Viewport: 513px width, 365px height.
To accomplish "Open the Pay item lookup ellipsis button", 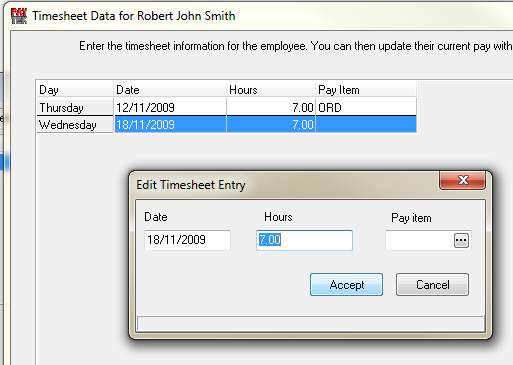I will pyautogui.click(x=461, y=240).
